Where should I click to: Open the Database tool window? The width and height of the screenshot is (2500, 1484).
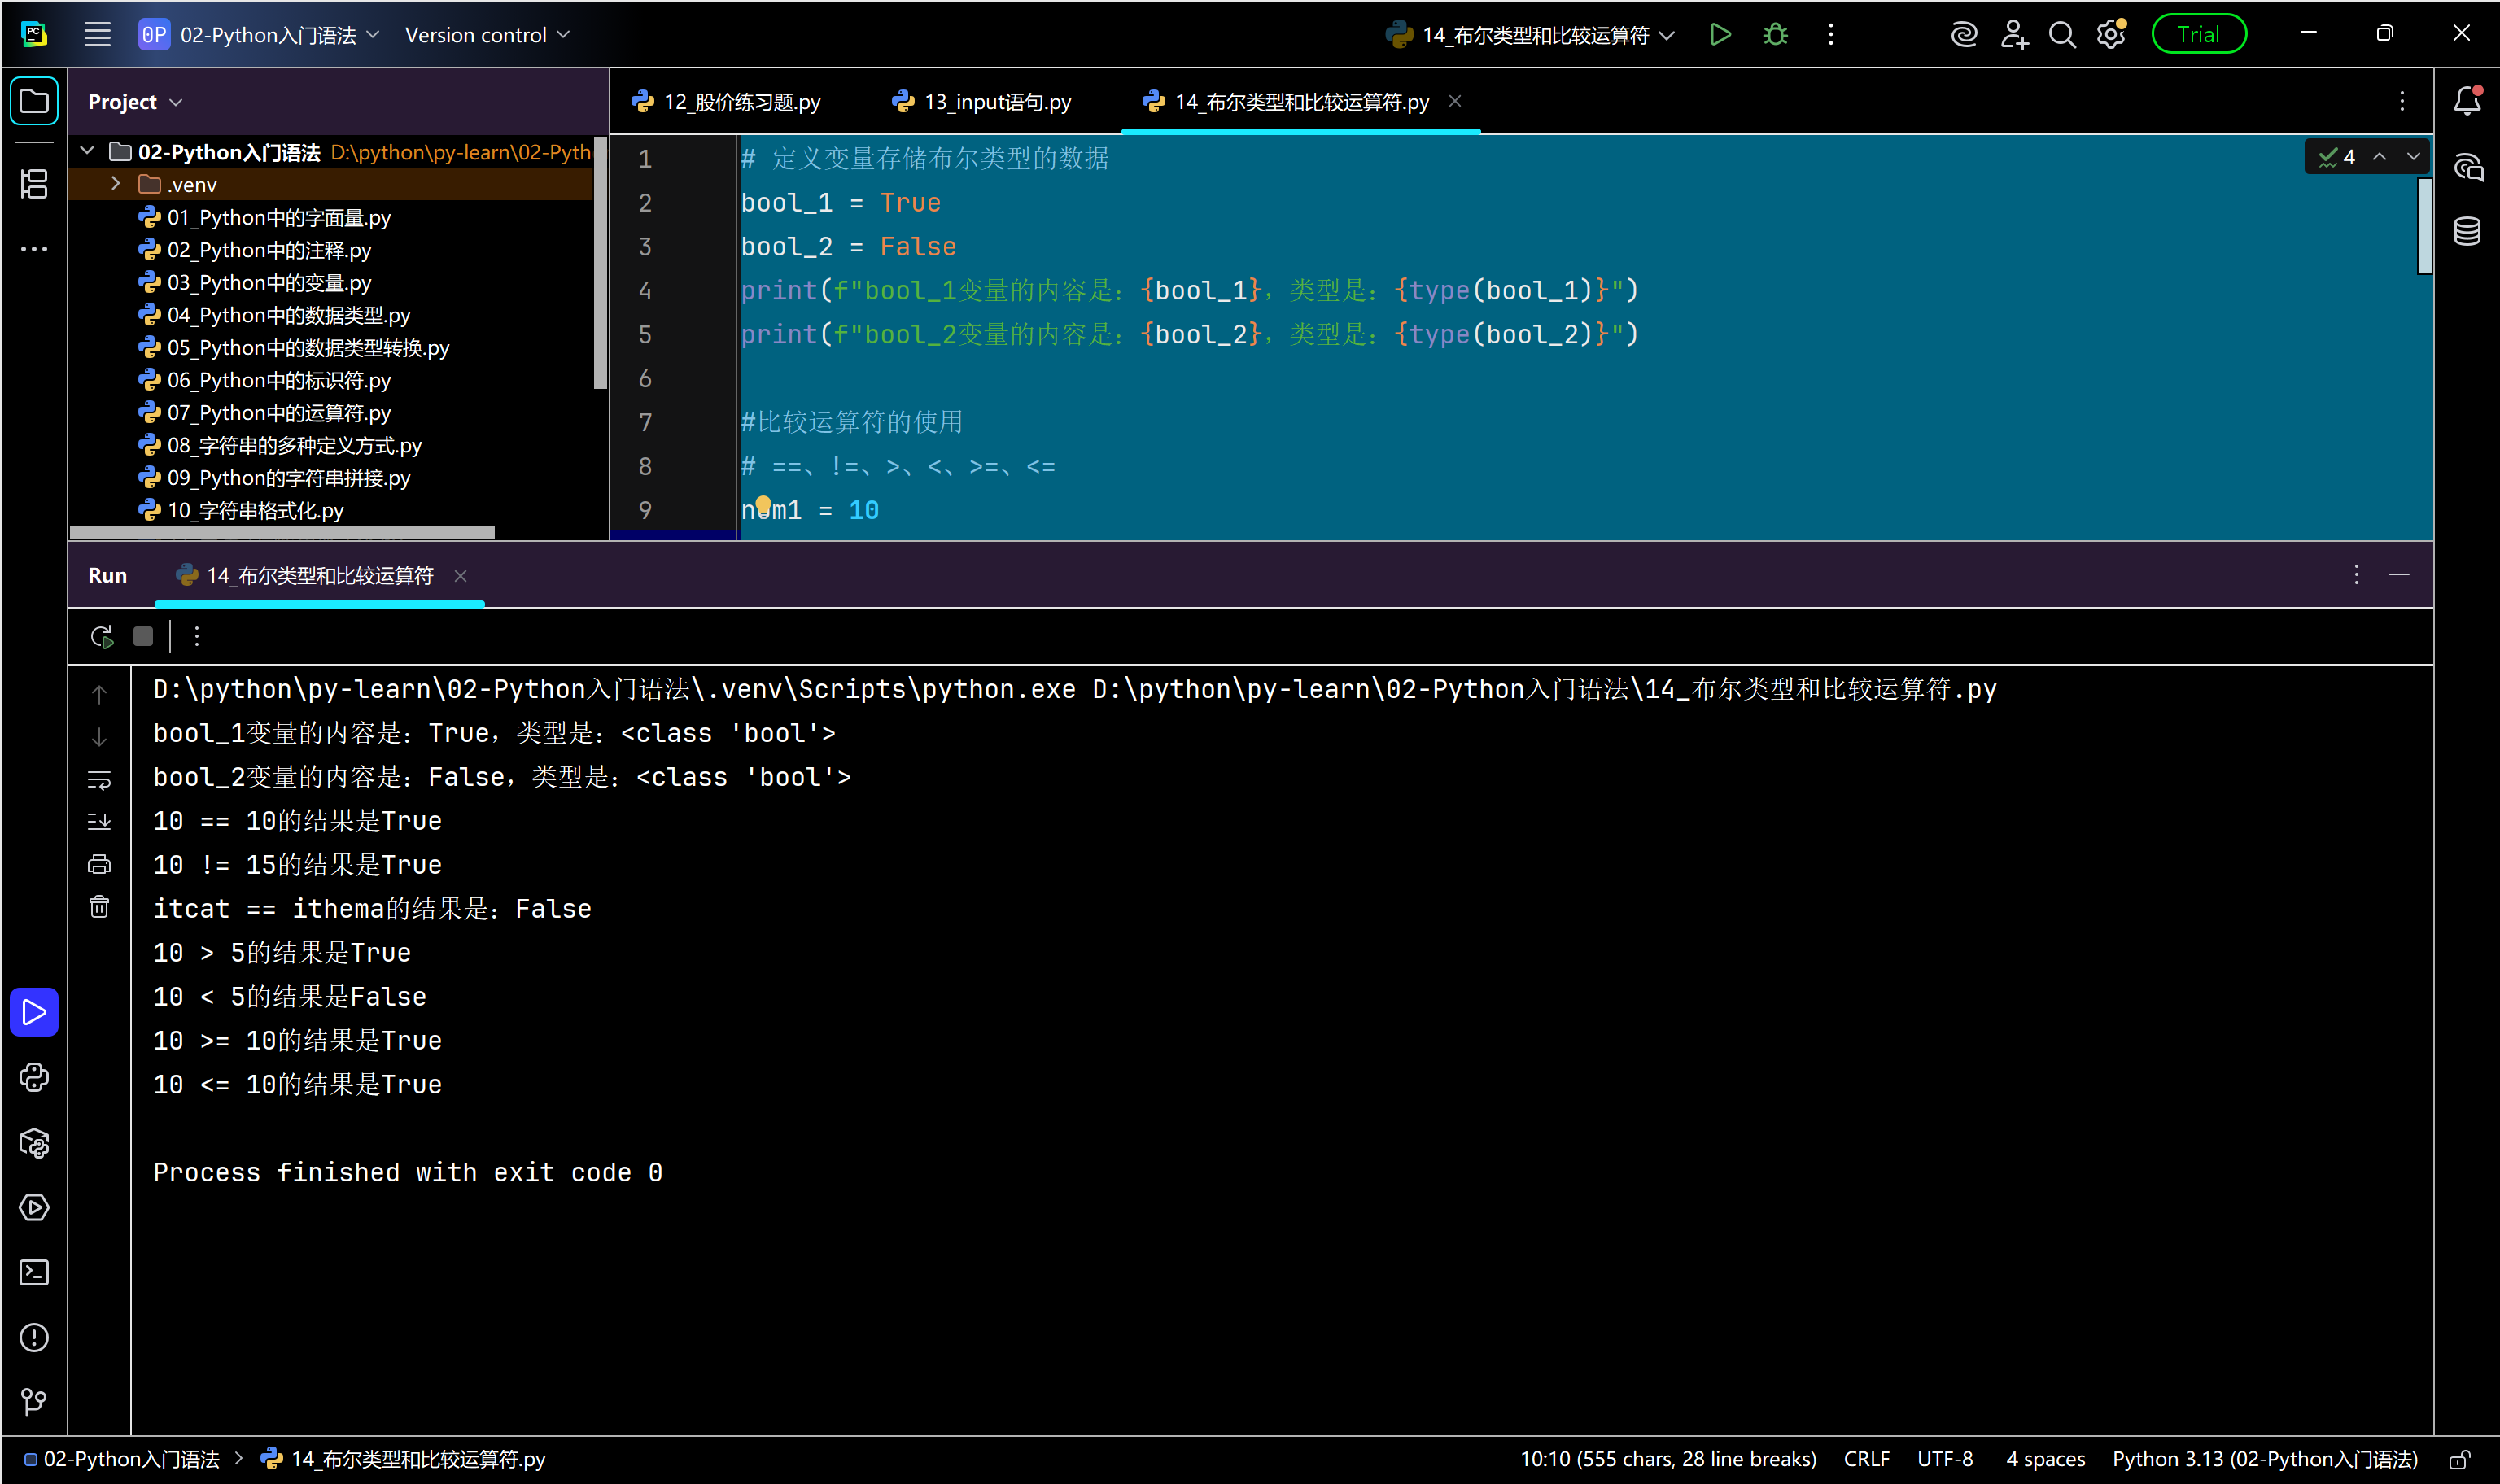click(2467, 231)
